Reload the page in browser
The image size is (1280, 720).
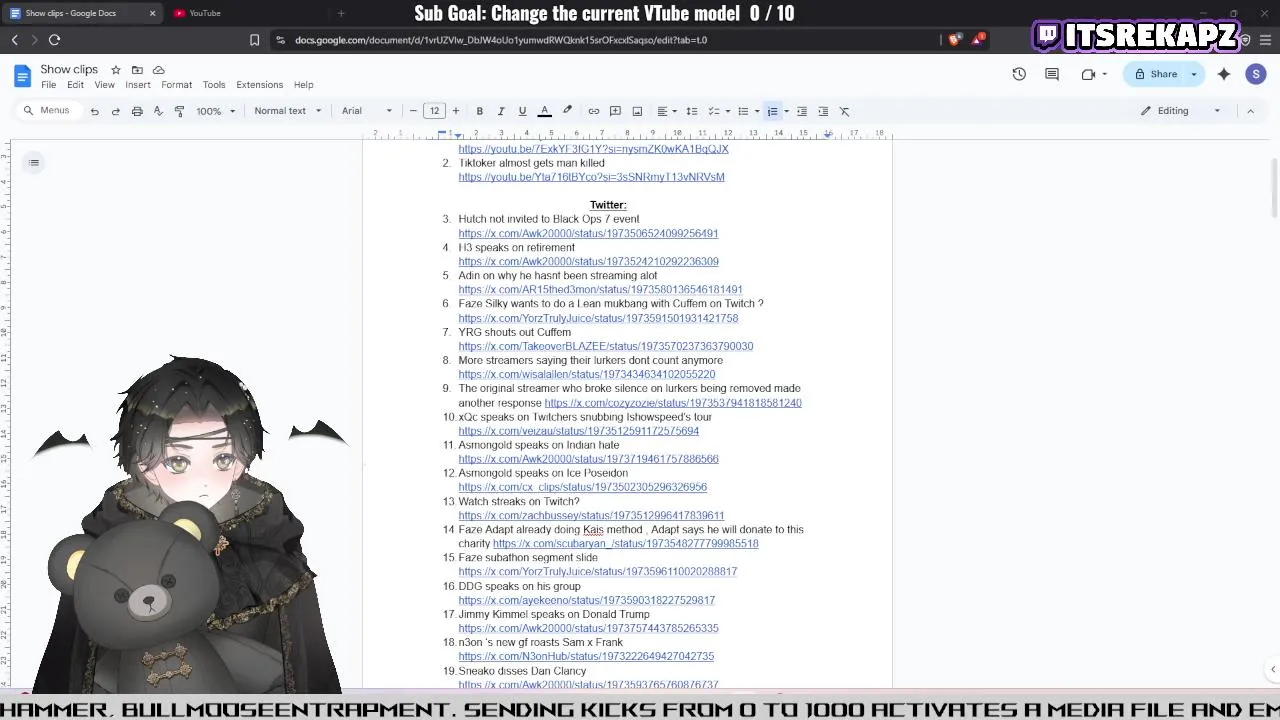click(54, 40)
